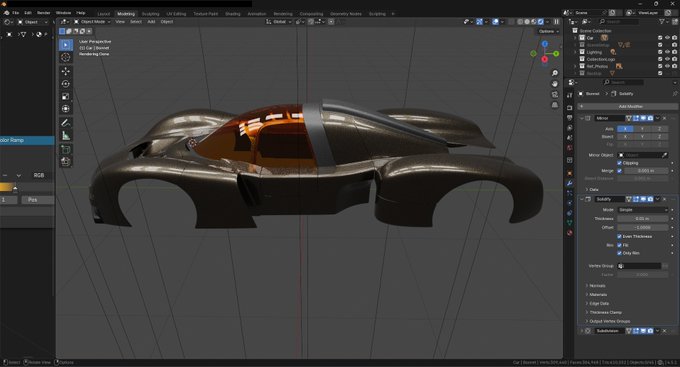Screen dimensions: 680x367
Task: Toggle camera view icon in viewport
Action: coord(555,95)
